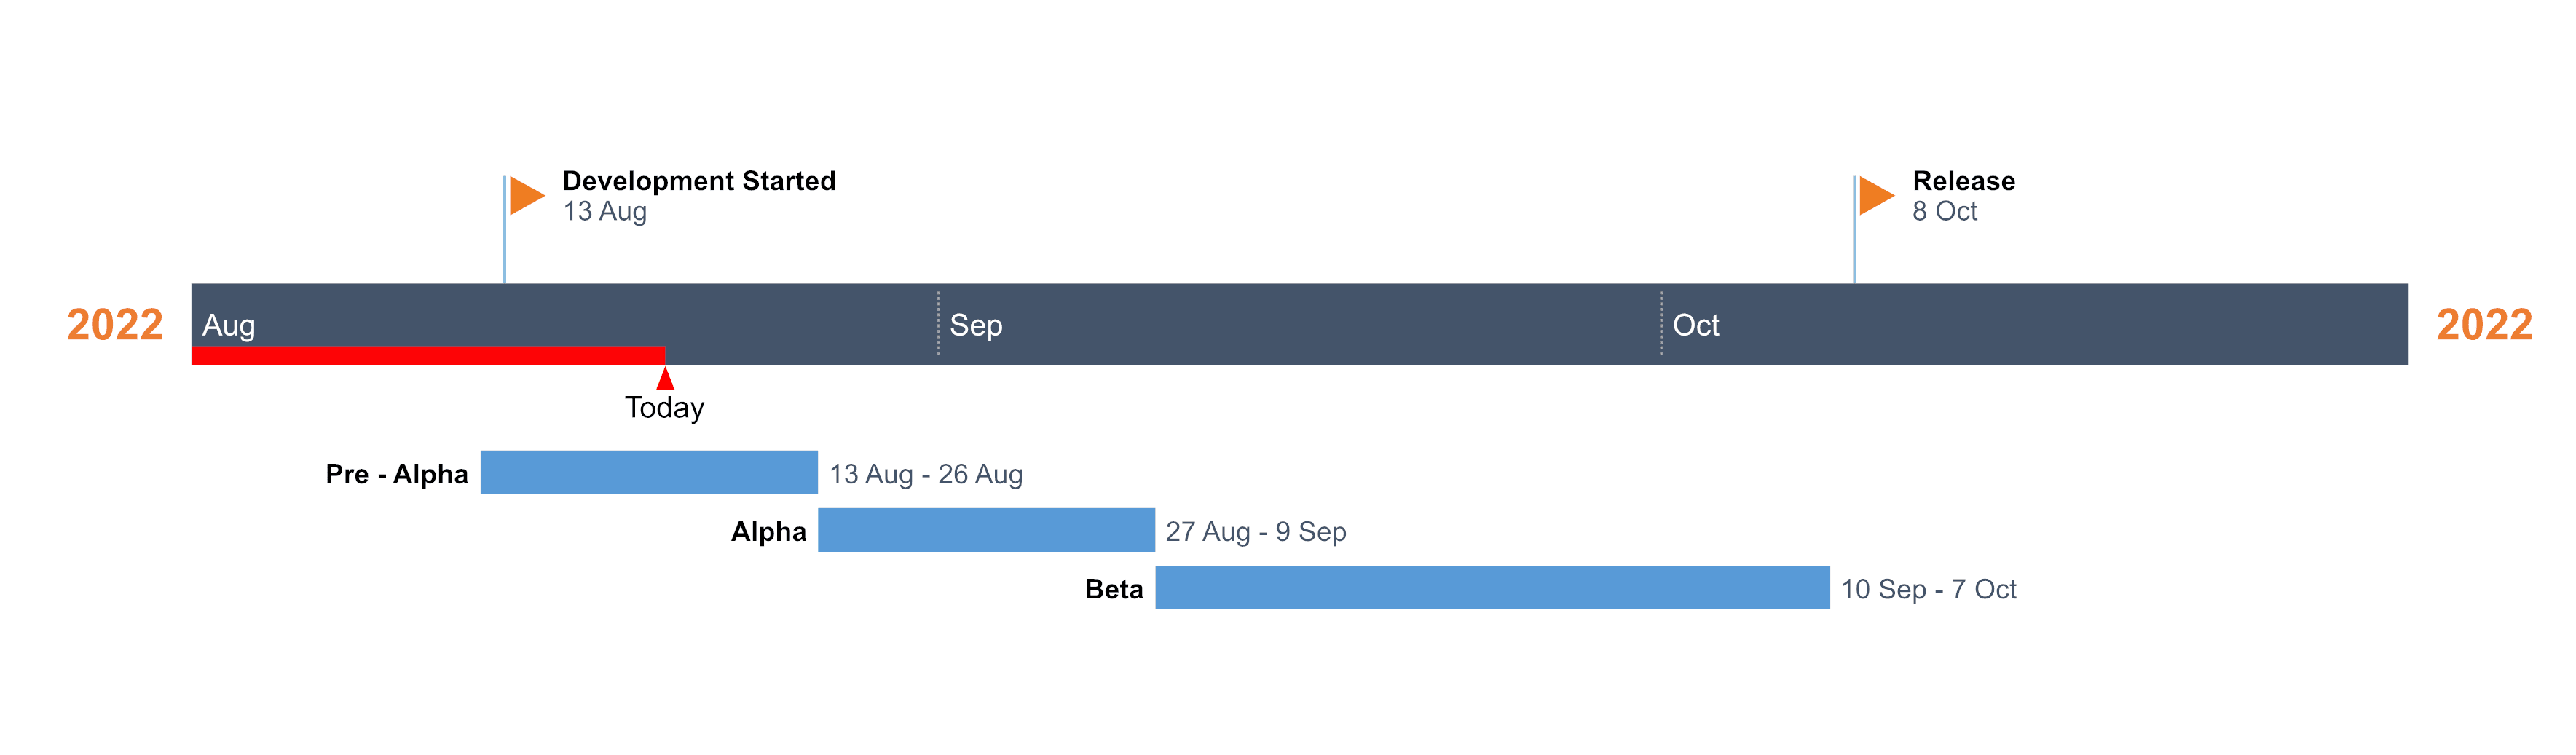
Task: Click the "Development Started" milestone title
Action: 699,181
